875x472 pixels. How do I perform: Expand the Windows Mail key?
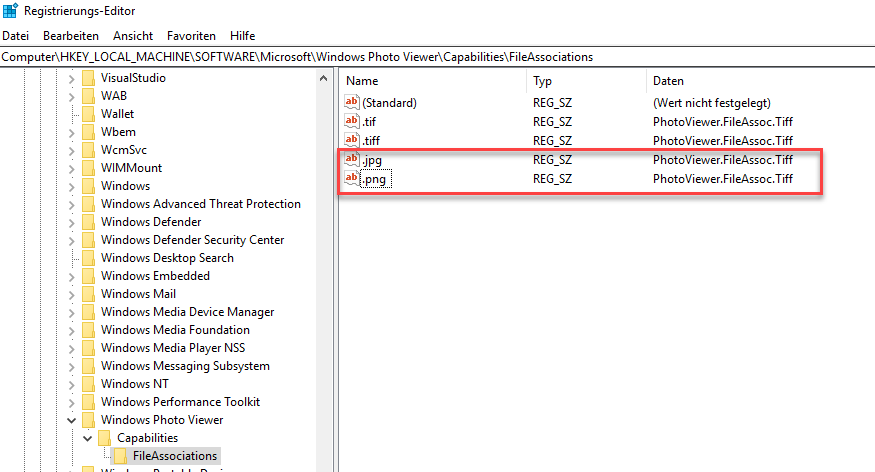coord(71,295)
